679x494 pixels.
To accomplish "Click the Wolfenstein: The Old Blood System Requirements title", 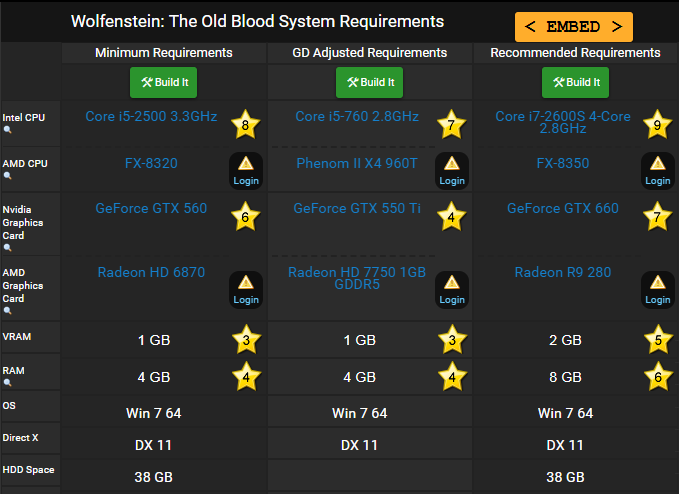I will point(258,22).
